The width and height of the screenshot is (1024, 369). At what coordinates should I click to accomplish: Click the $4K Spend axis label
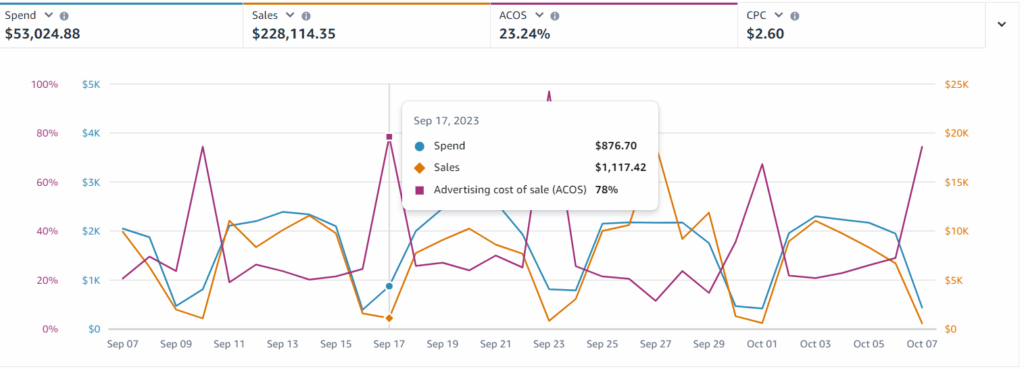(x=90, y=133)
